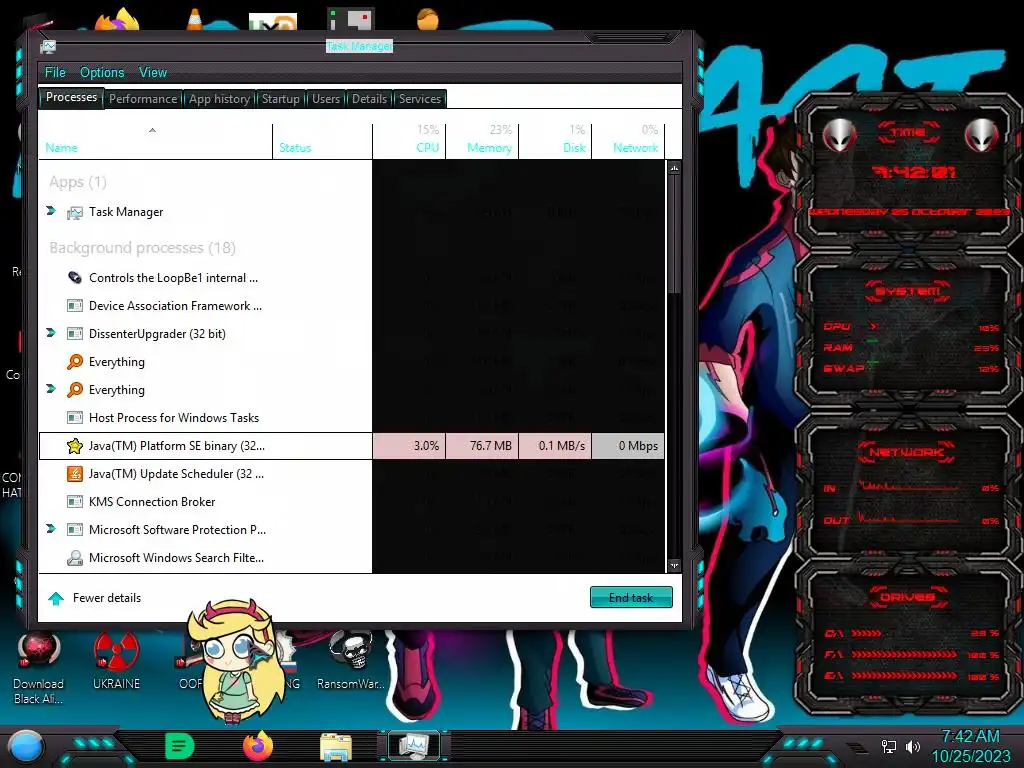Open File Explorer from the taskbar
The width and height of the screenshot is (1024, 768).
tap(336, 746)
